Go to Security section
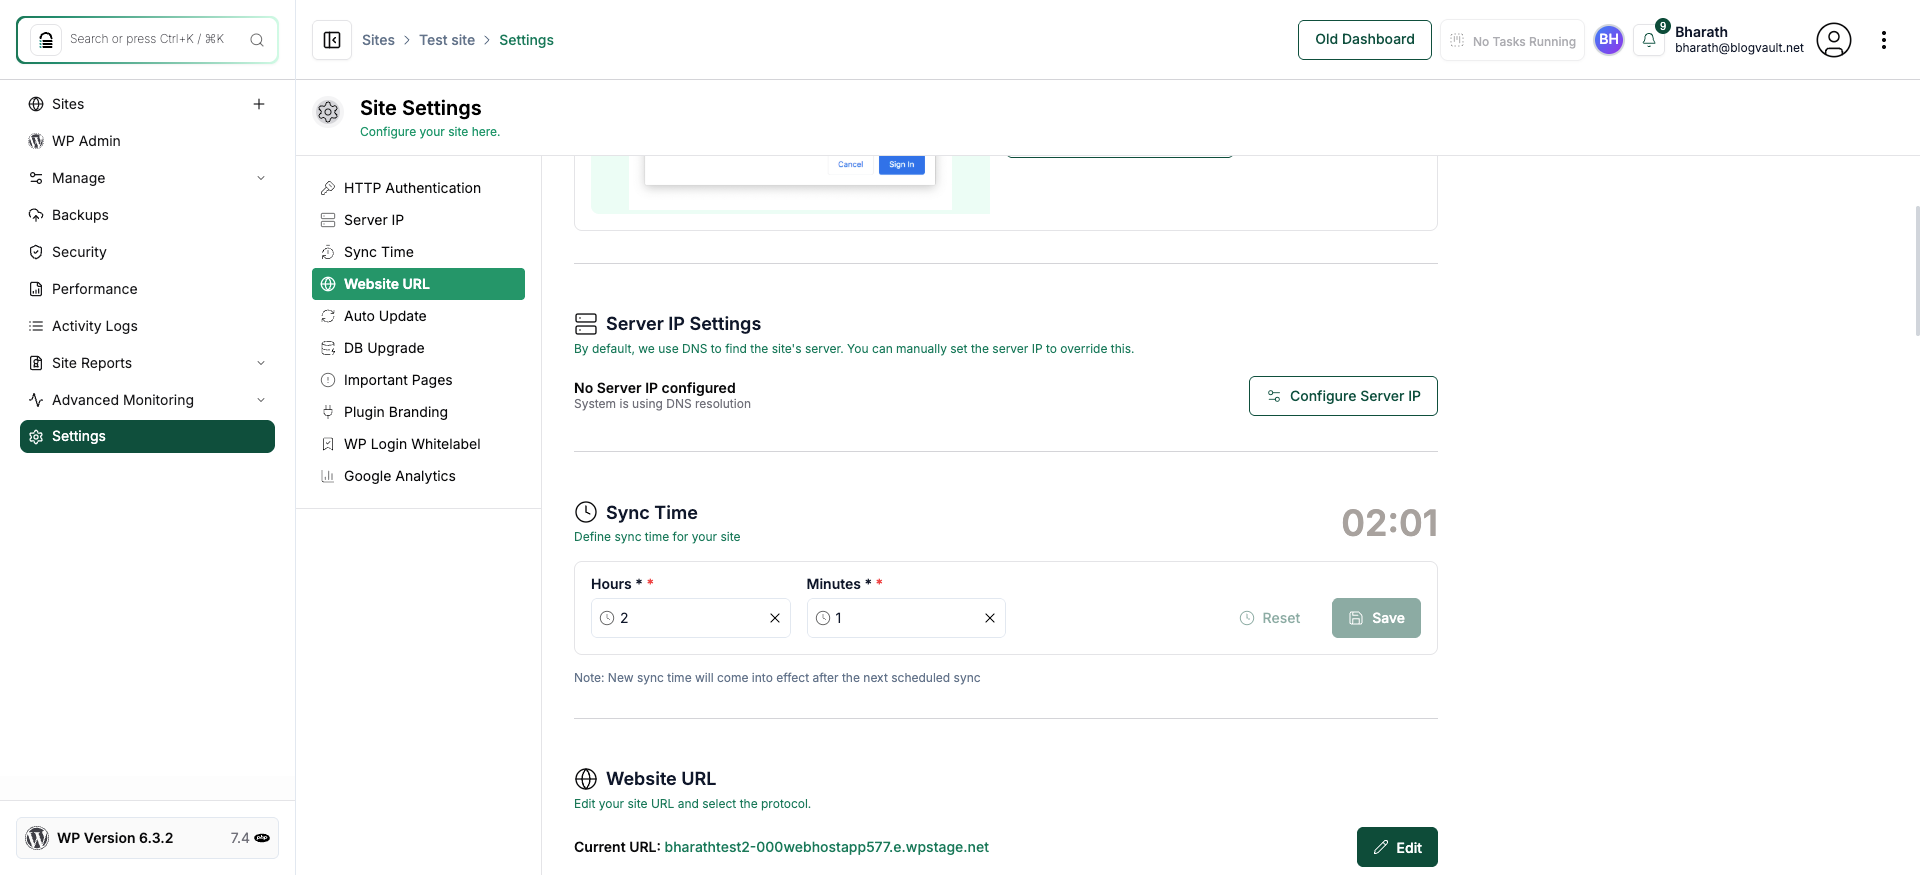Viewport: 1920px width, 875px height. tap(79, 252)
